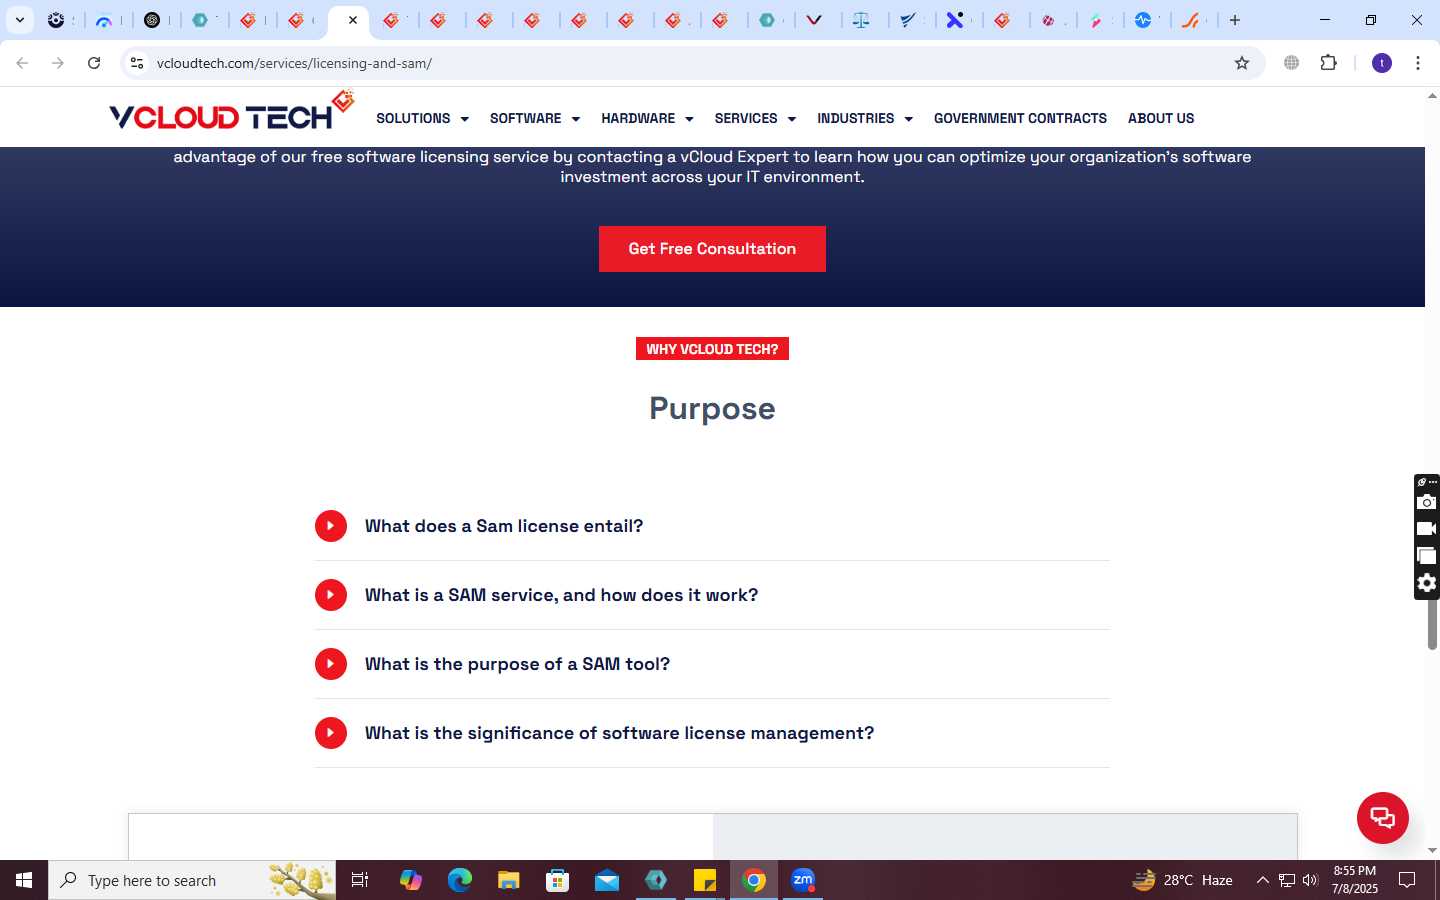Click the Type here to search box
The height and width of the screenshot is (900, 1440).
click(x=192, y=880)
